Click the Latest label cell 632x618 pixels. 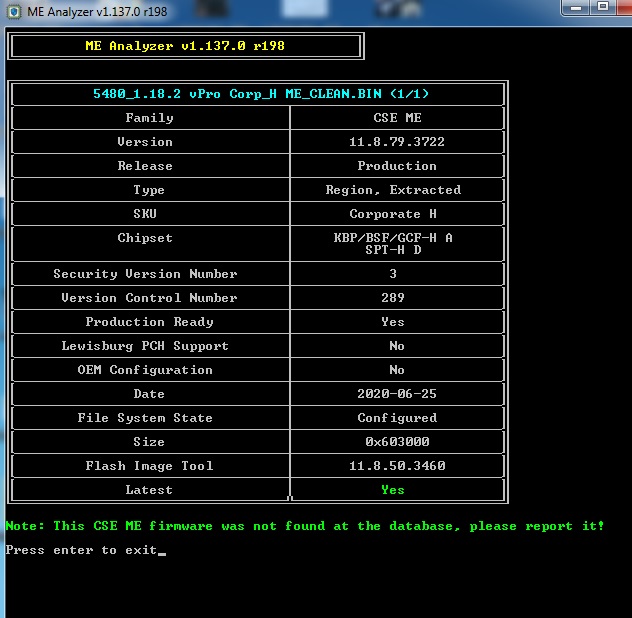[x=149, y=490]
